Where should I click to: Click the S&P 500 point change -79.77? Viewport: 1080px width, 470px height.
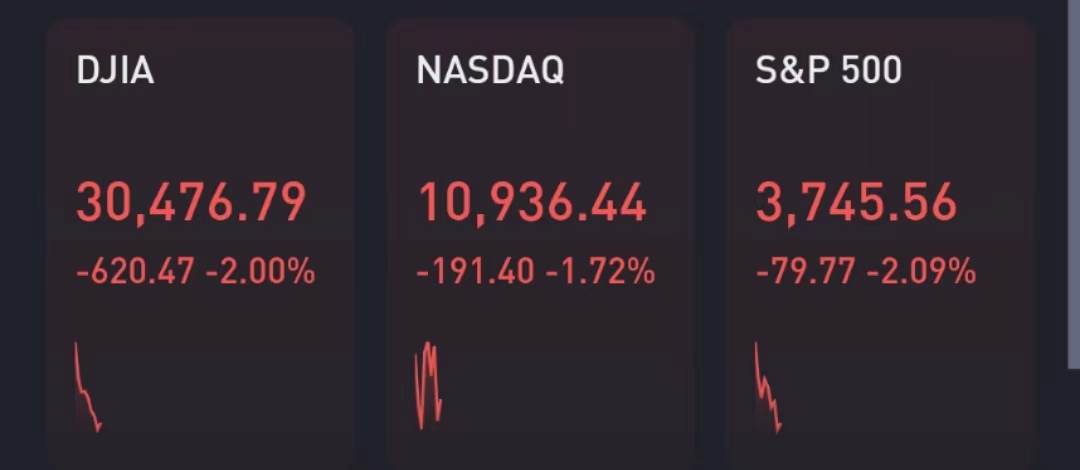[804, 271]
